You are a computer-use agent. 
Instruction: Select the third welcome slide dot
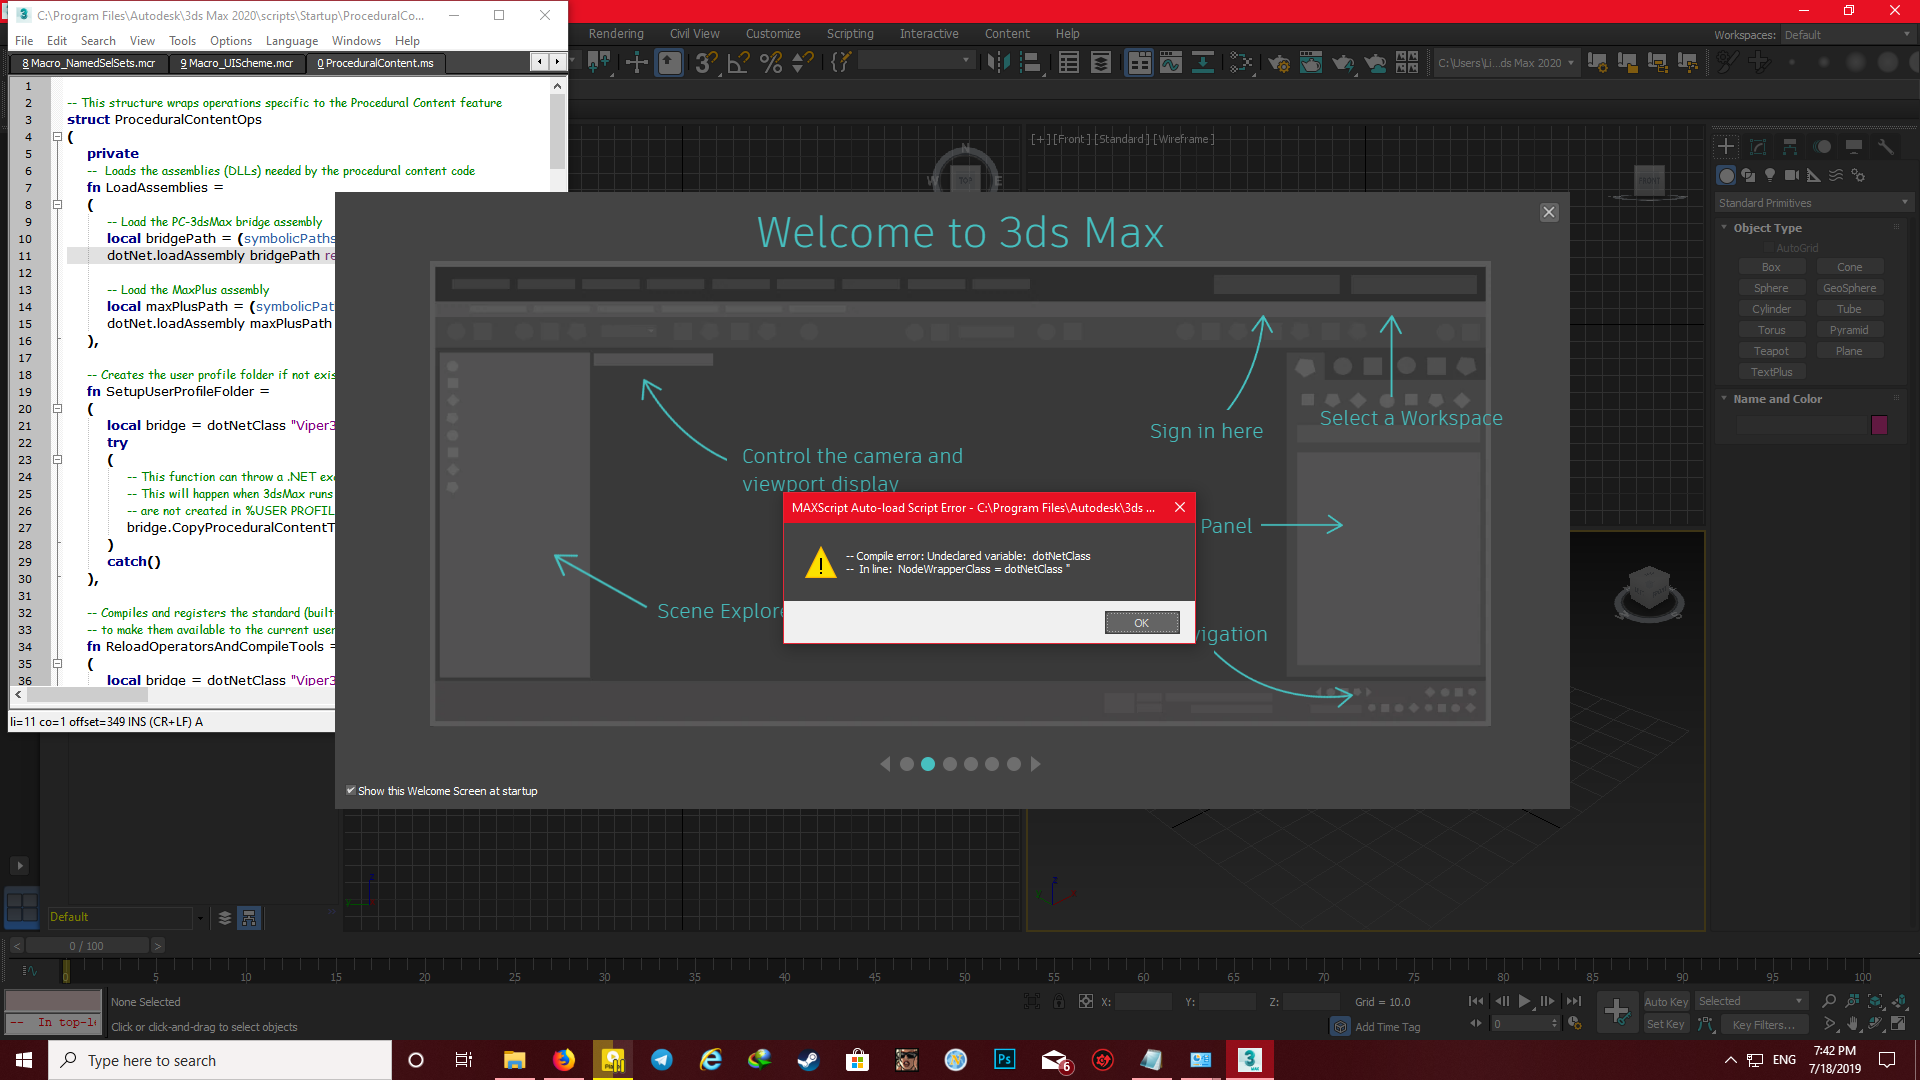tap(950, 764)
